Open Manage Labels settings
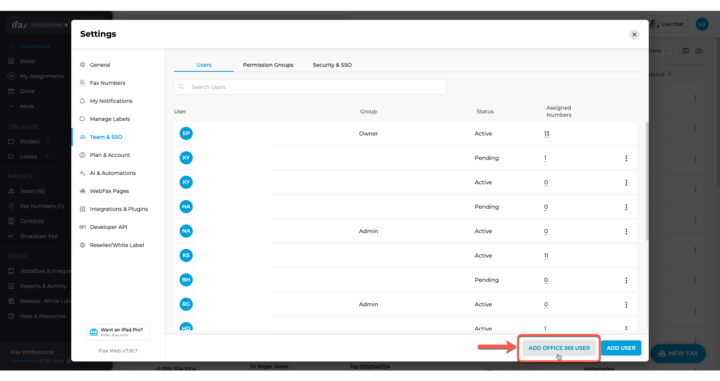The width and height of the screenshot is (720, 381). [109, 118]
